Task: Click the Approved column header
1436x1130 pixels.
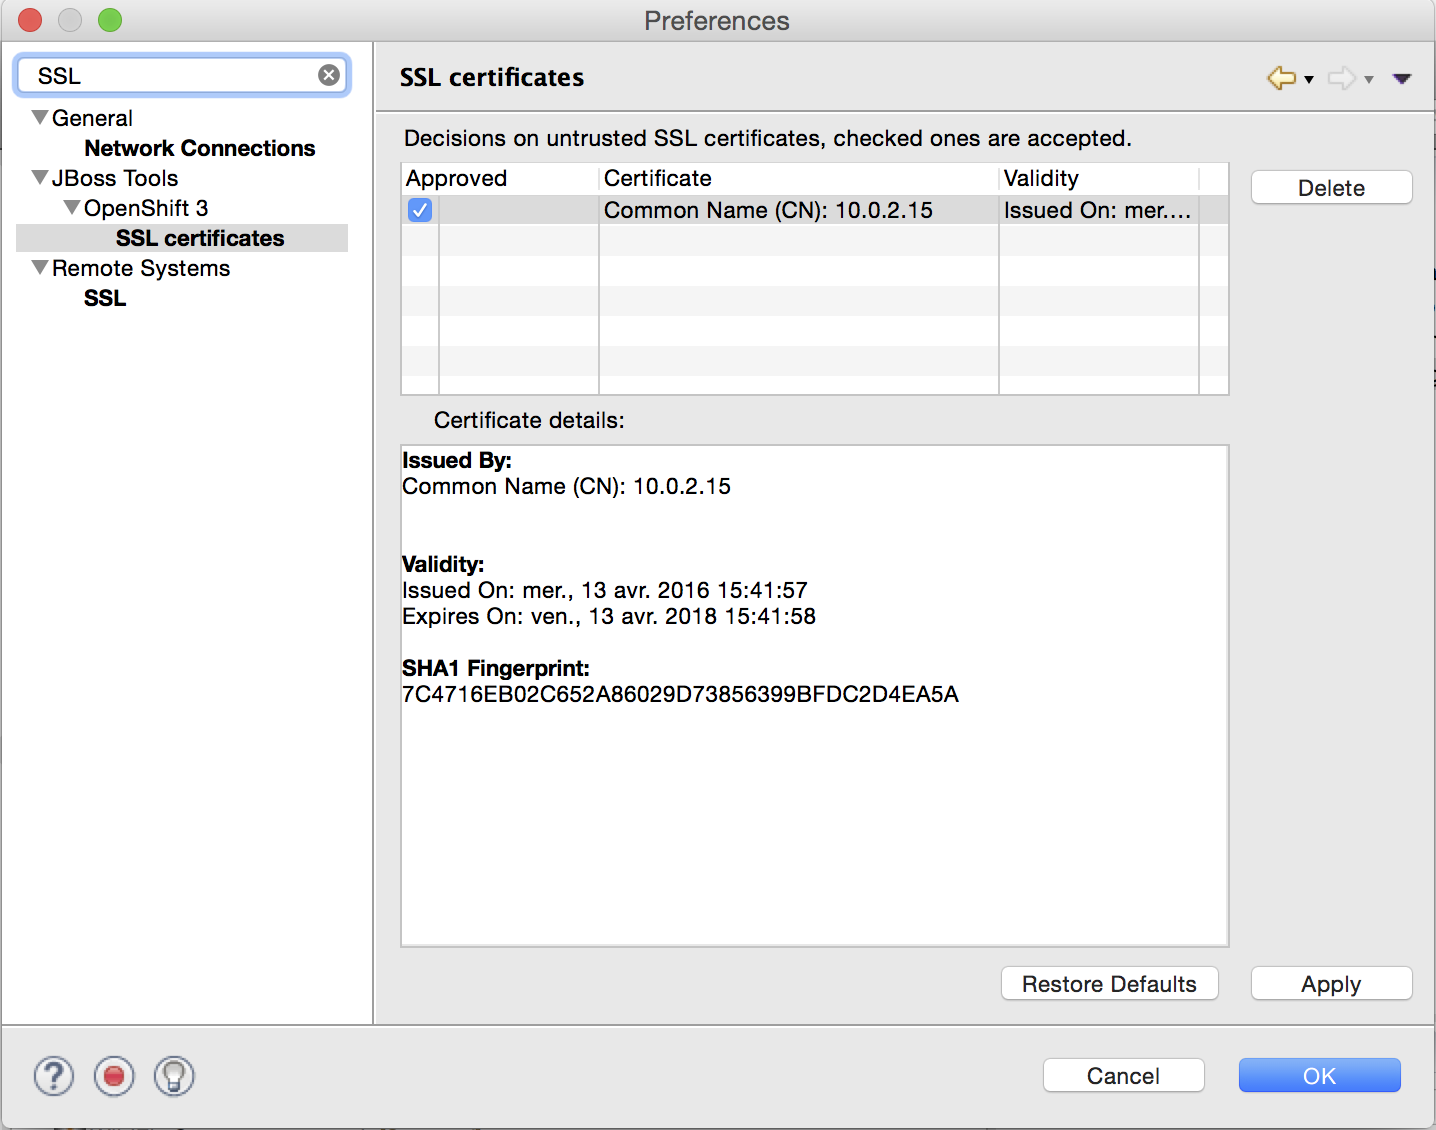Action: (500, 178)
